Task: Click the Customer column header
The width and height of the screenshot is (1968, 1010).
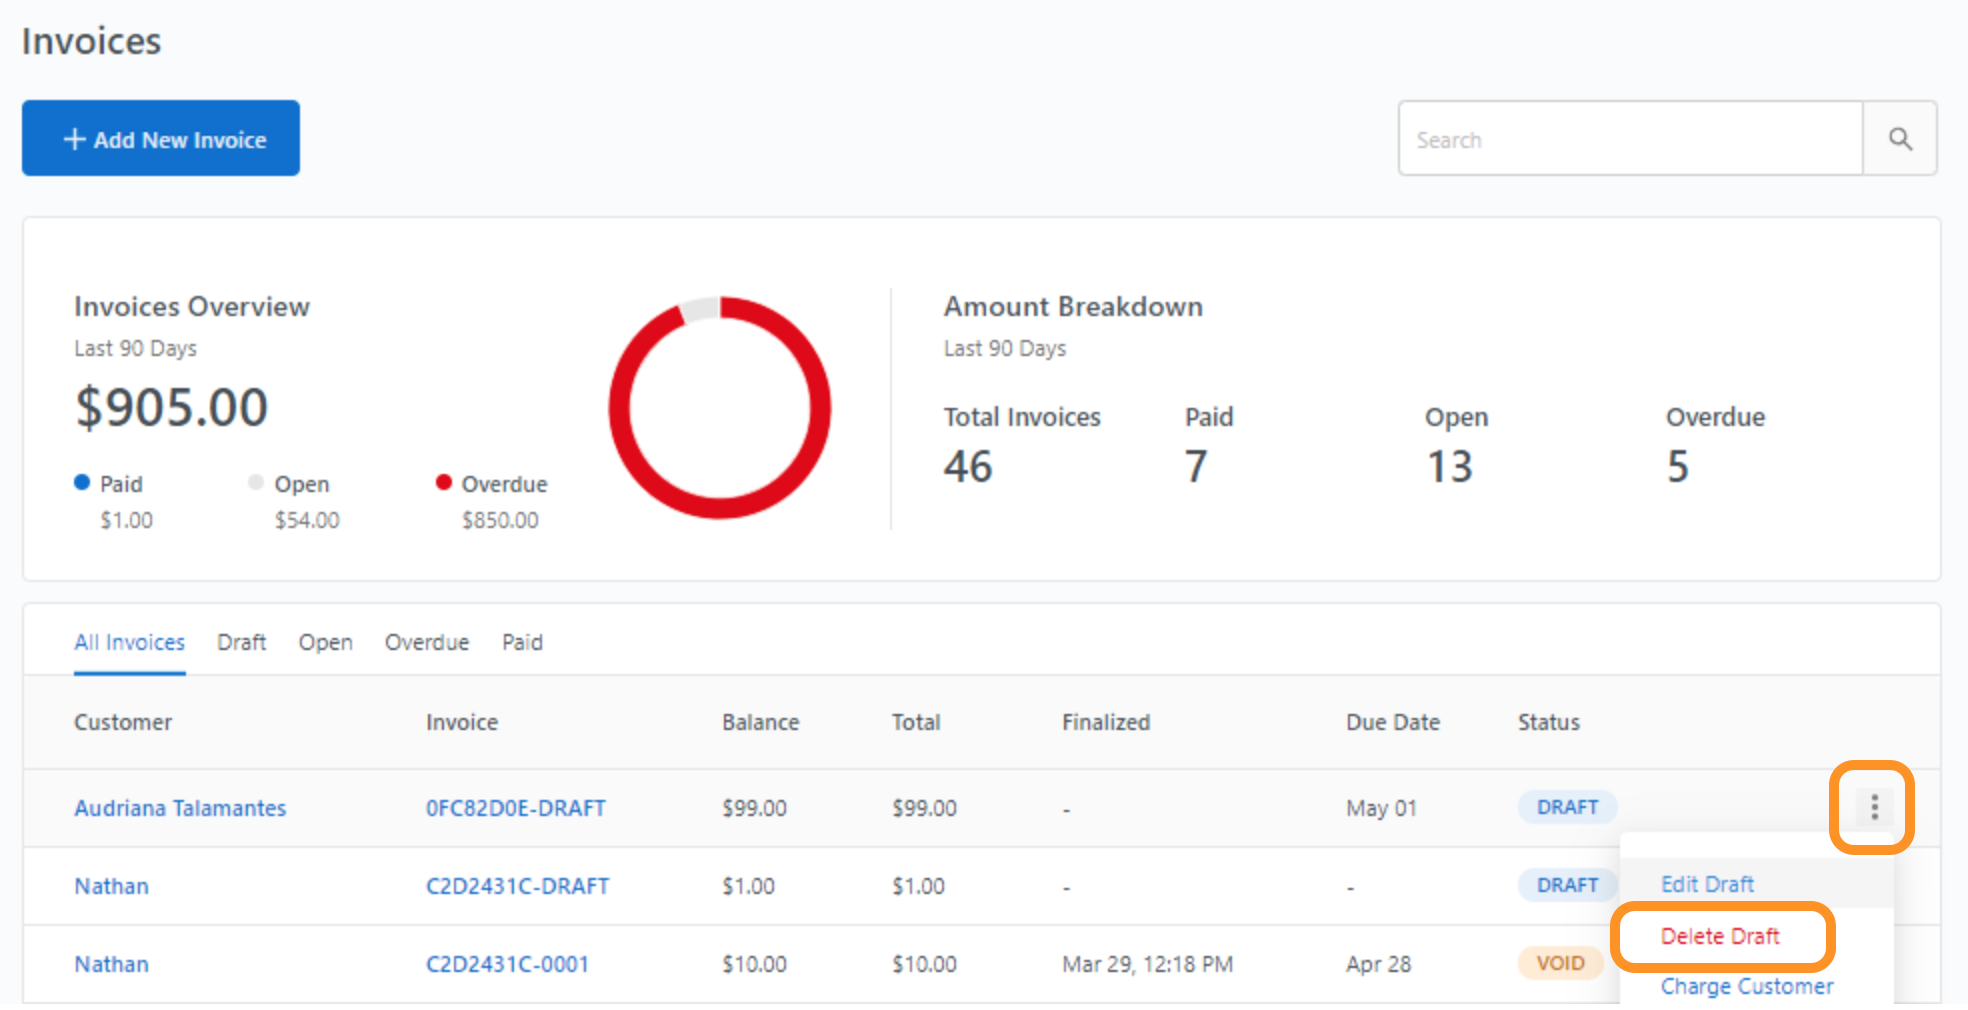Action: pos(123,722)
